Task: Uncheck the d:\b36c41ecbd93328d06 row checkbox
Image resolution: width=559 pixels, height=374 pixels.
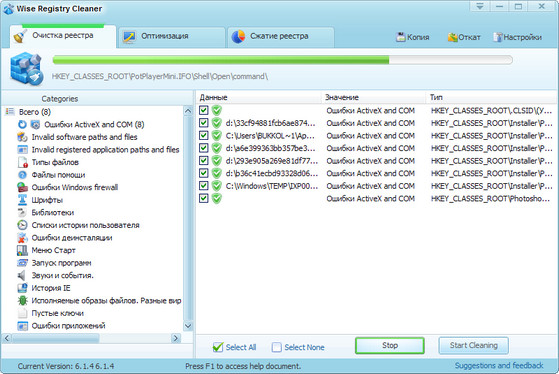Action: click(x=204, y=173)
